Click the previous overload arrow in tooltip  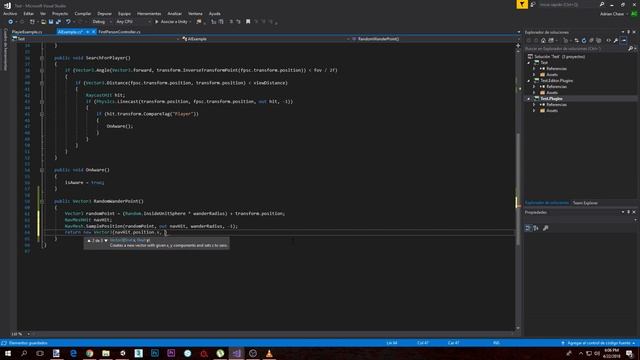(x=89, y=240)
